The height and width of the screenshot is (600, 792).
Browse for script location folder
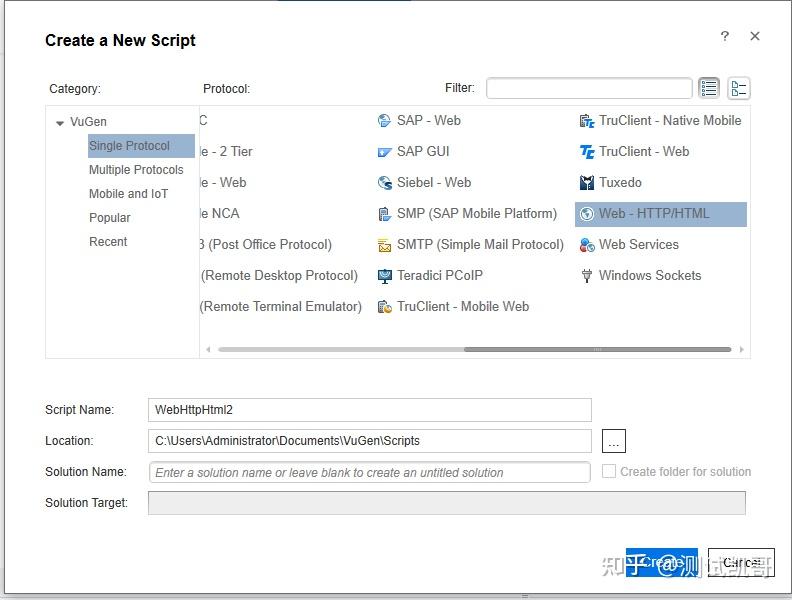point(614,441)
